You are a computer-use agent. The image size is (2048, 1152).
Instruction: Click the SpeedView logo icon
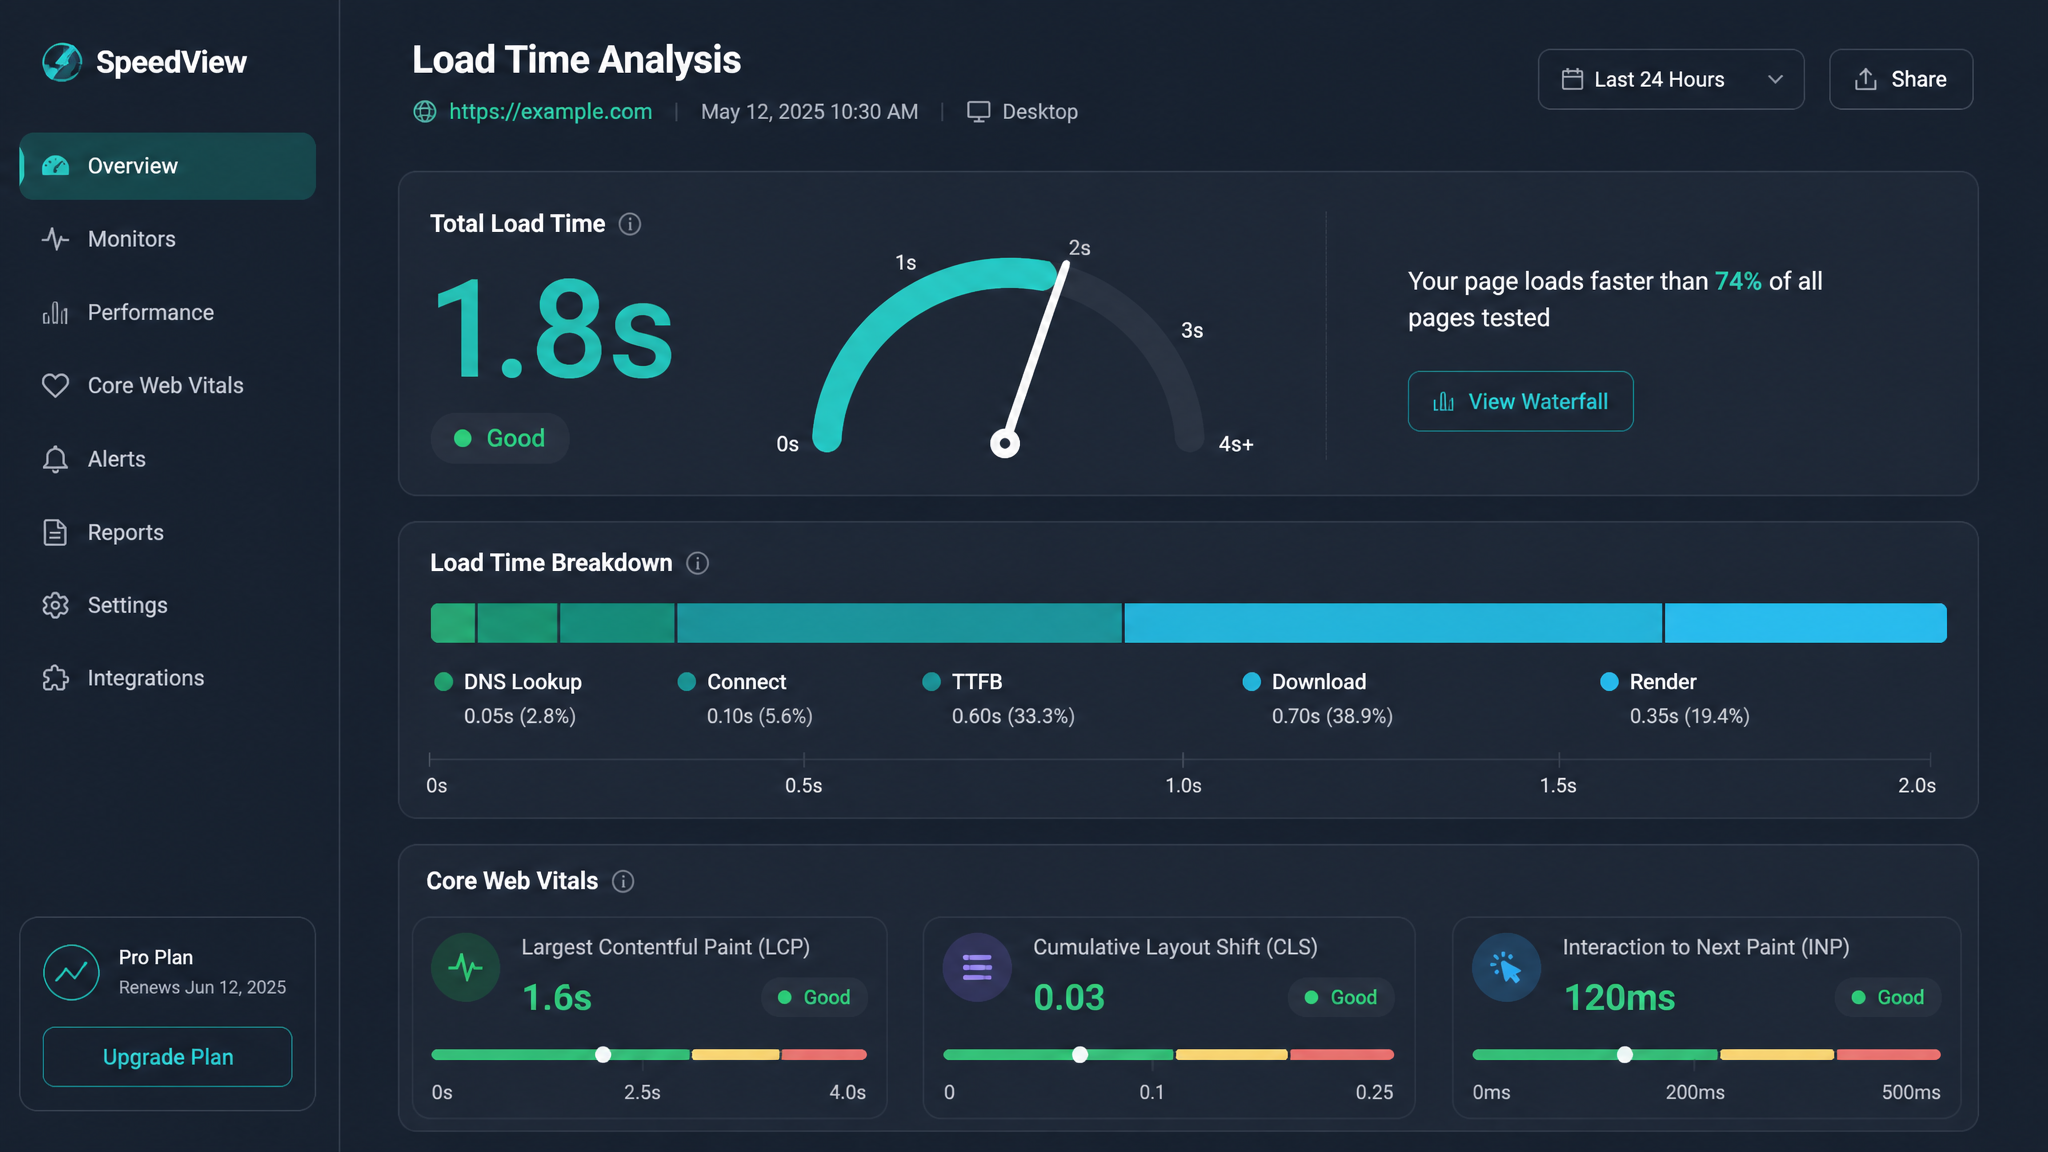(x=62, y=62)
